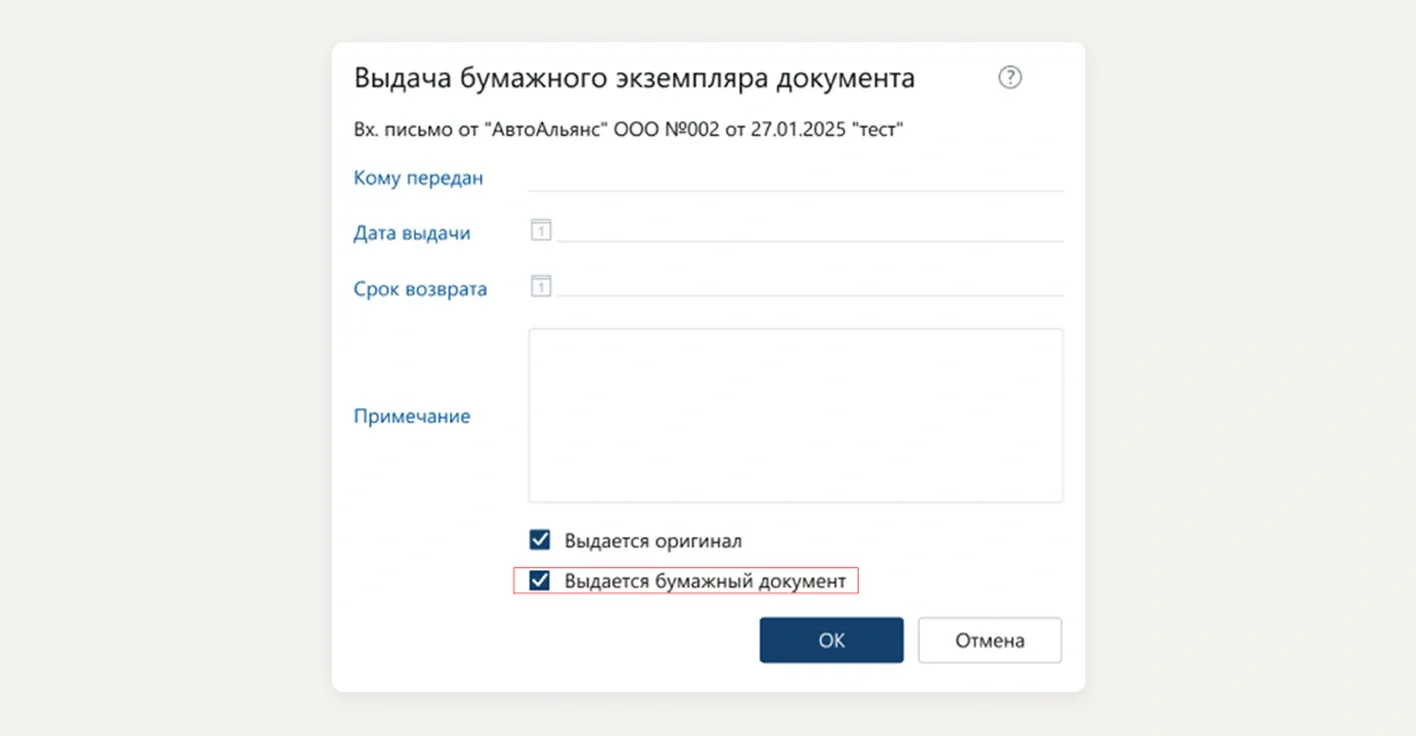Select the Срок возврата label

[420, 289]
